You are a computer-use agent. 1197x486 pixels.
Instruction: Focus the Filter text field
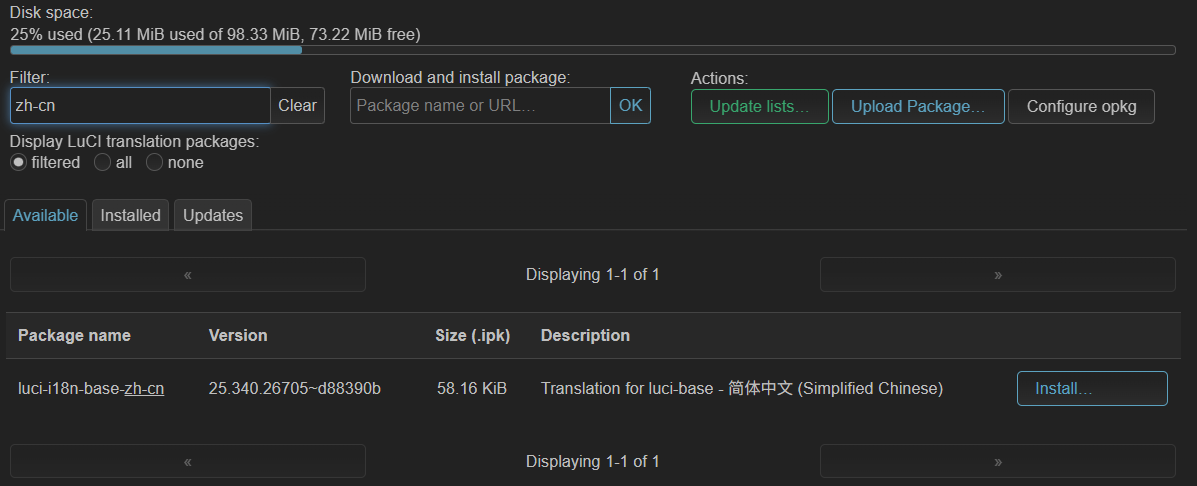click(x=140, y=106)
